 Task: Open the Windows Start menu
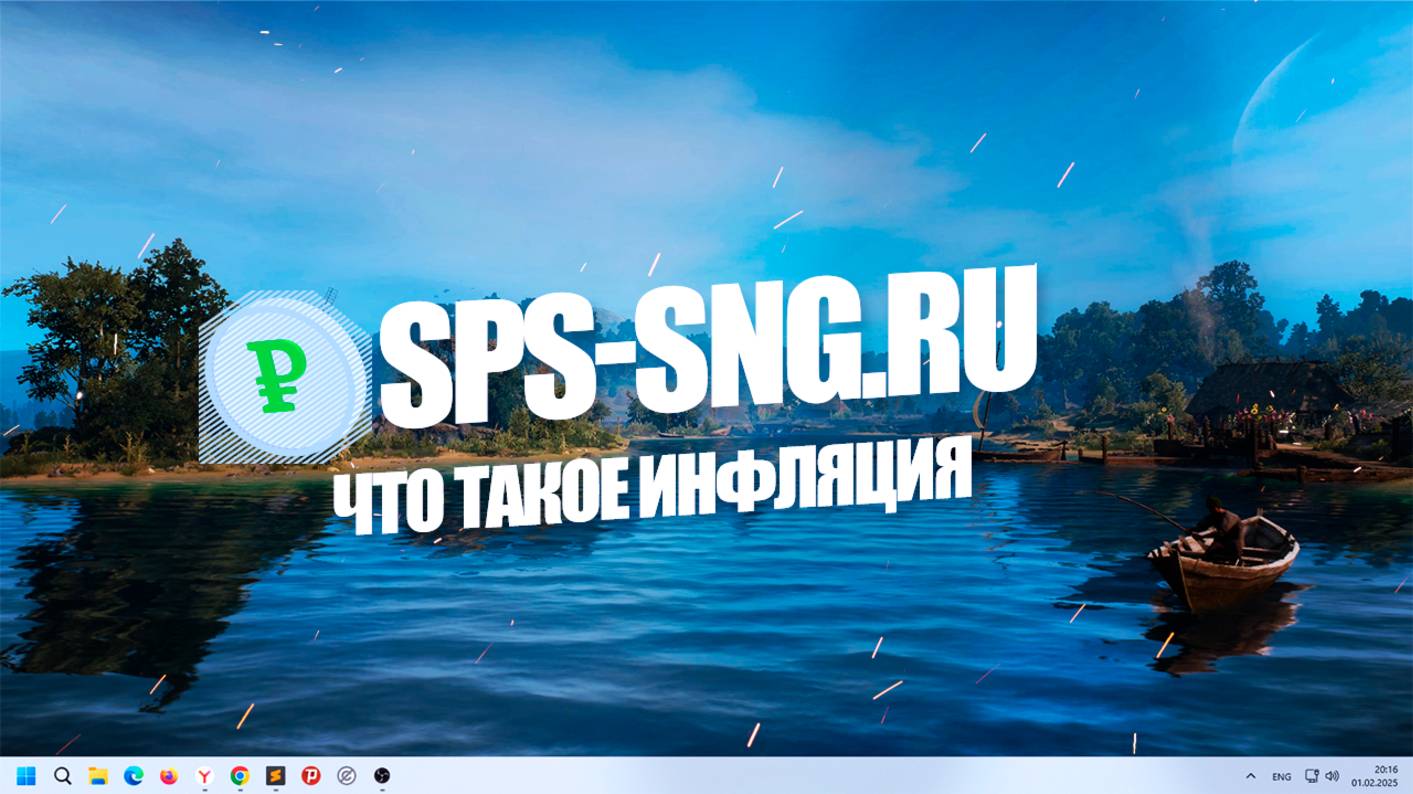[x=26, y=776]
